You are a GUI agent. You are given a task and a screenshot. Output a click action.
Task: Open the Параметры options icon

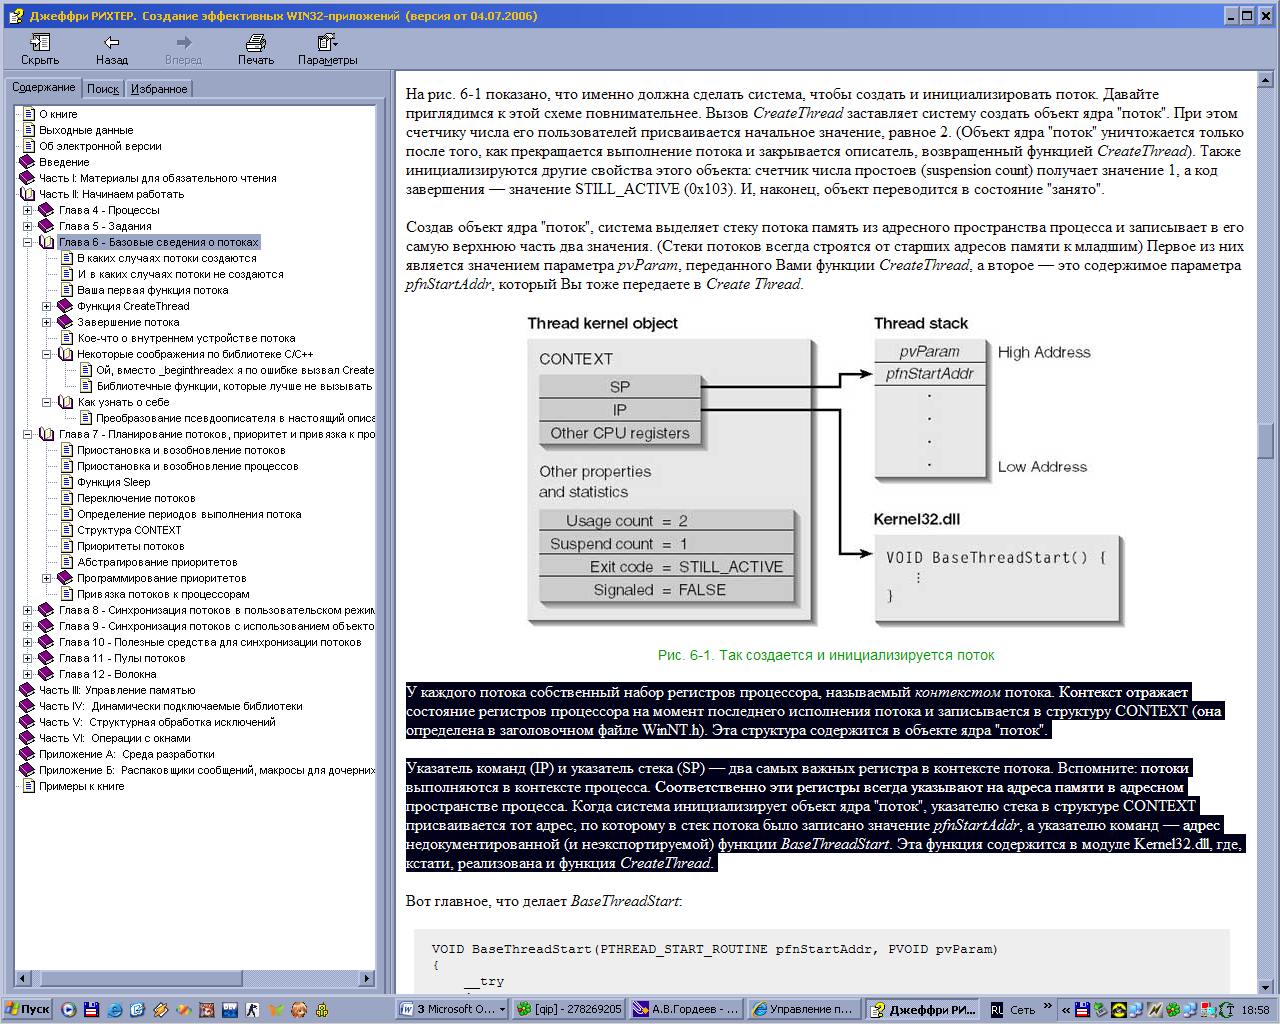(x=327, y=42)
